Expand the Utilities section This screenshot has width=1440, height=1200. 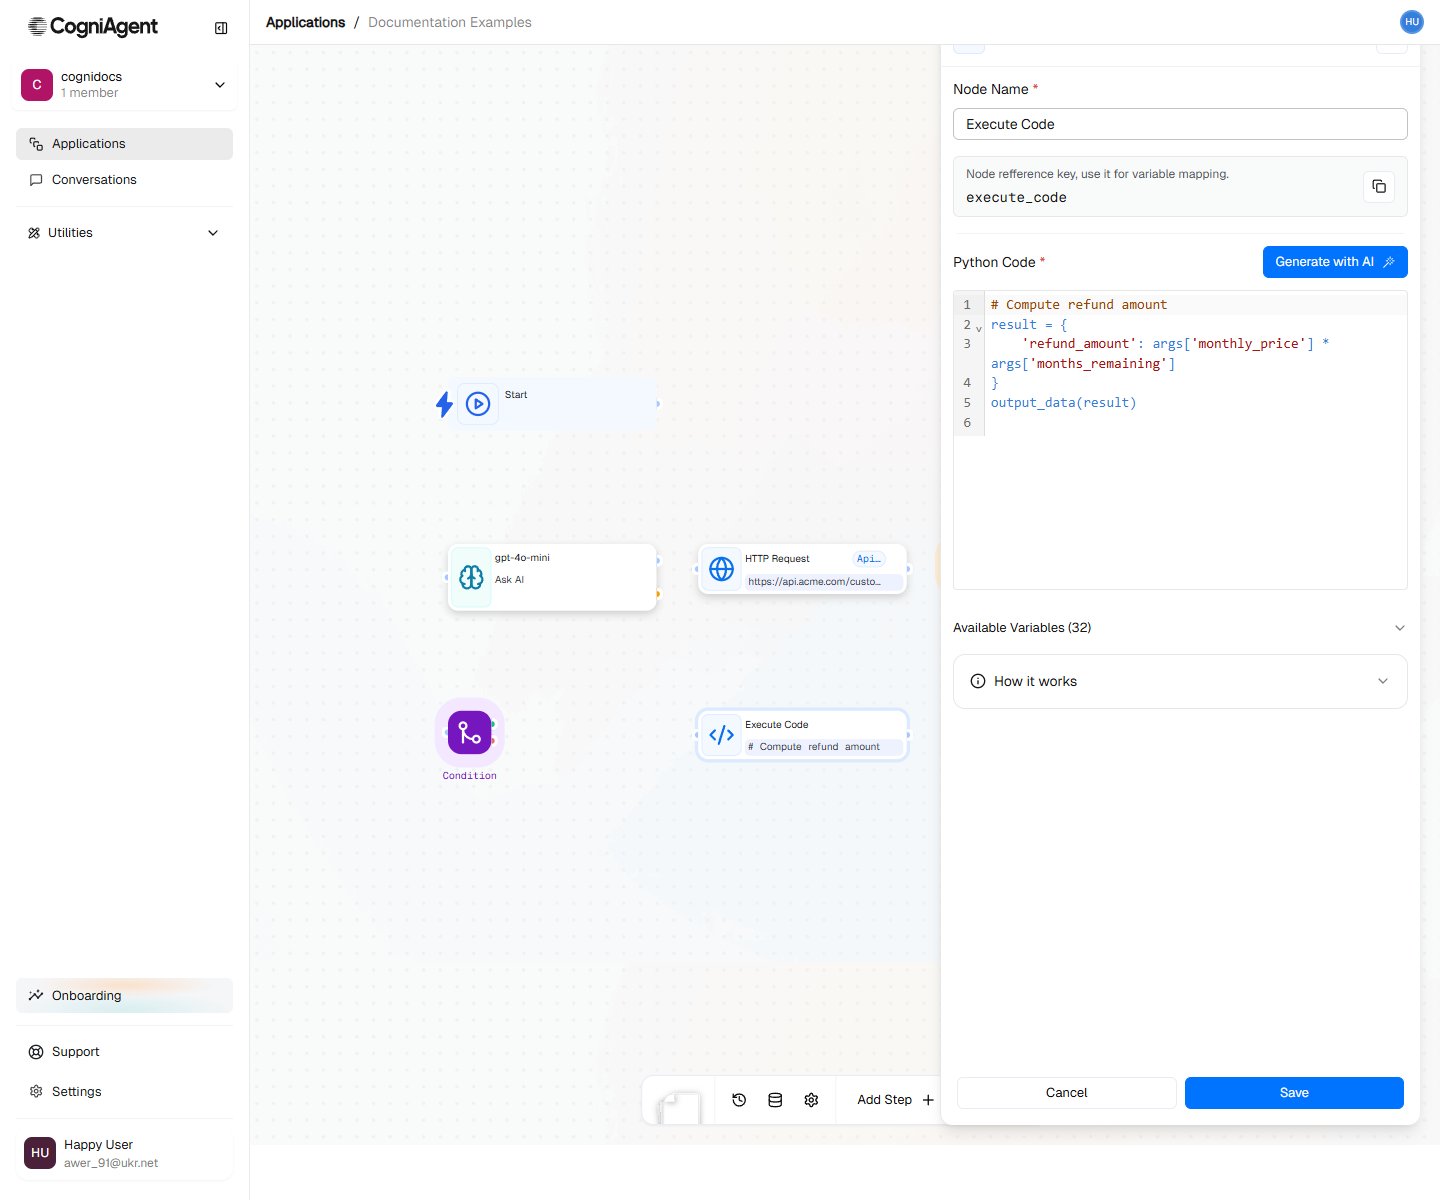click(x=125, y=233)
